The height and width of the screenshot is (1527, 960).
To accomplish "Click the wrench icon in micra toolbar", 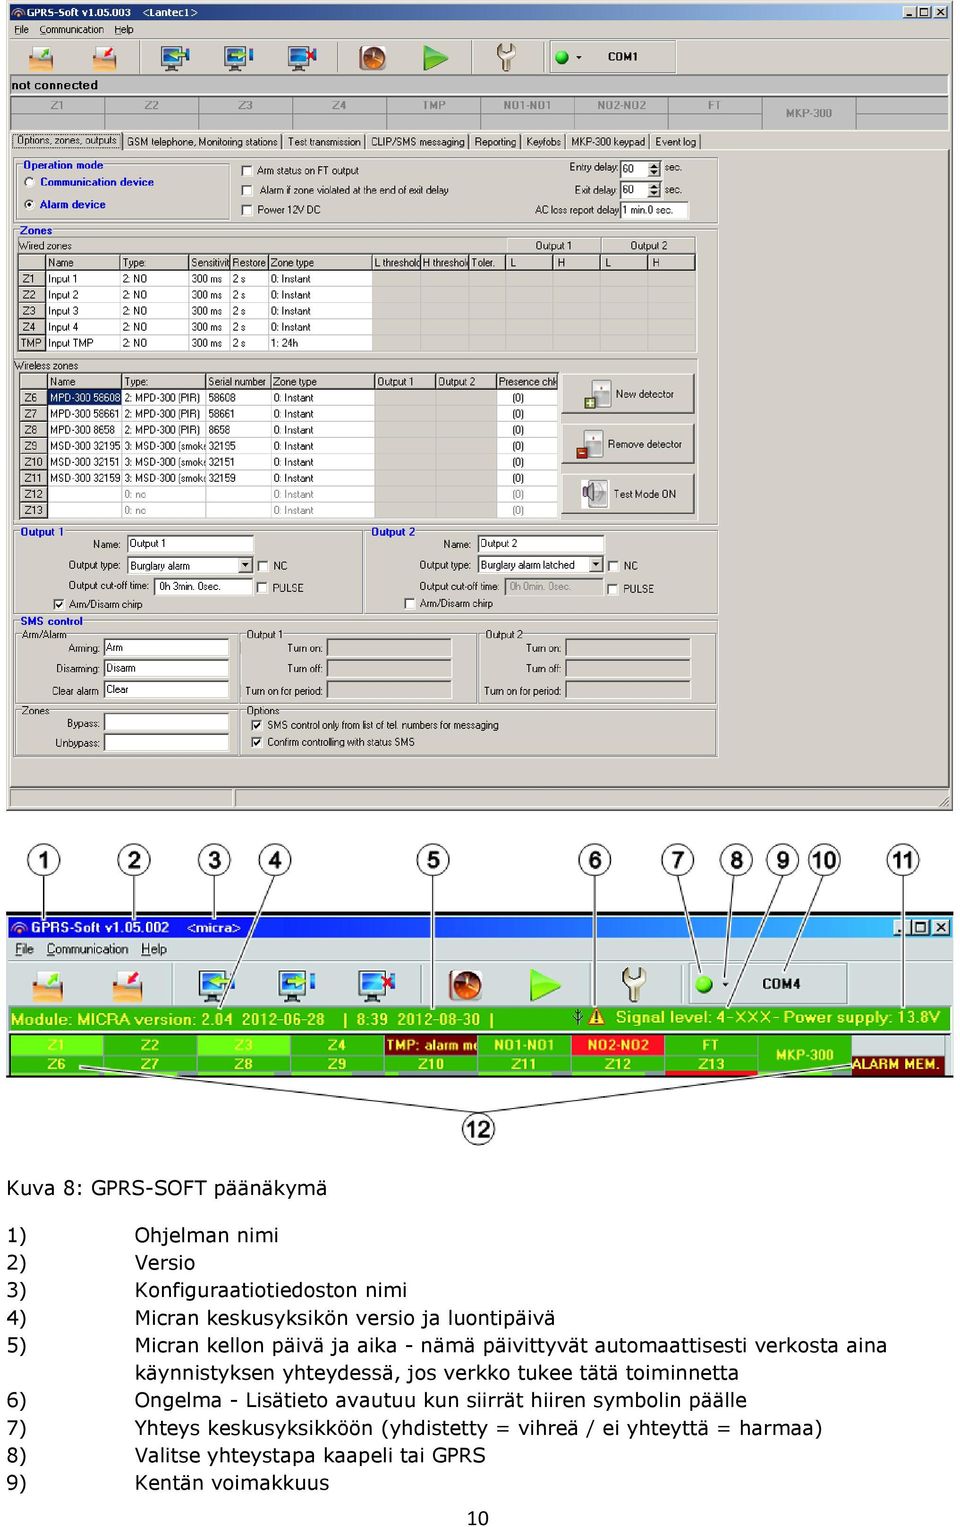I will click(633, 984).
